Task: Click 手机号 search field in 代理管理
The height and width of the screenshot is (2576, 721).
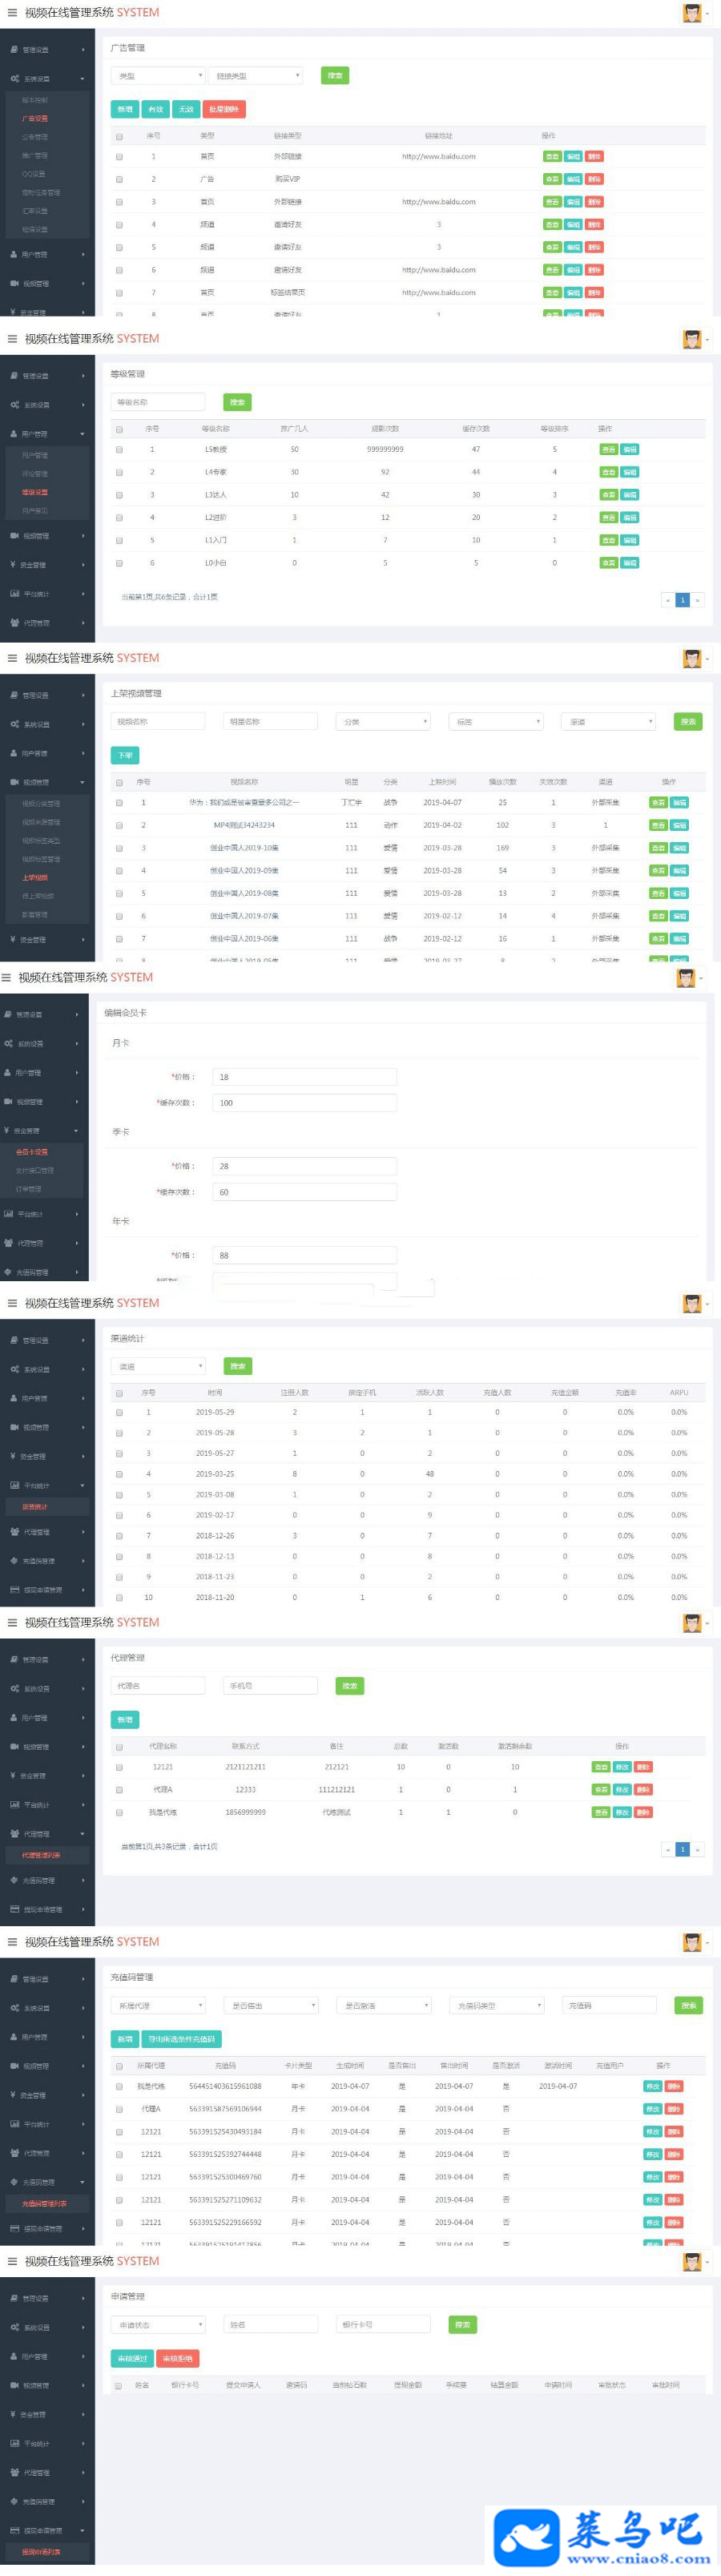Action: [271, 1686]
